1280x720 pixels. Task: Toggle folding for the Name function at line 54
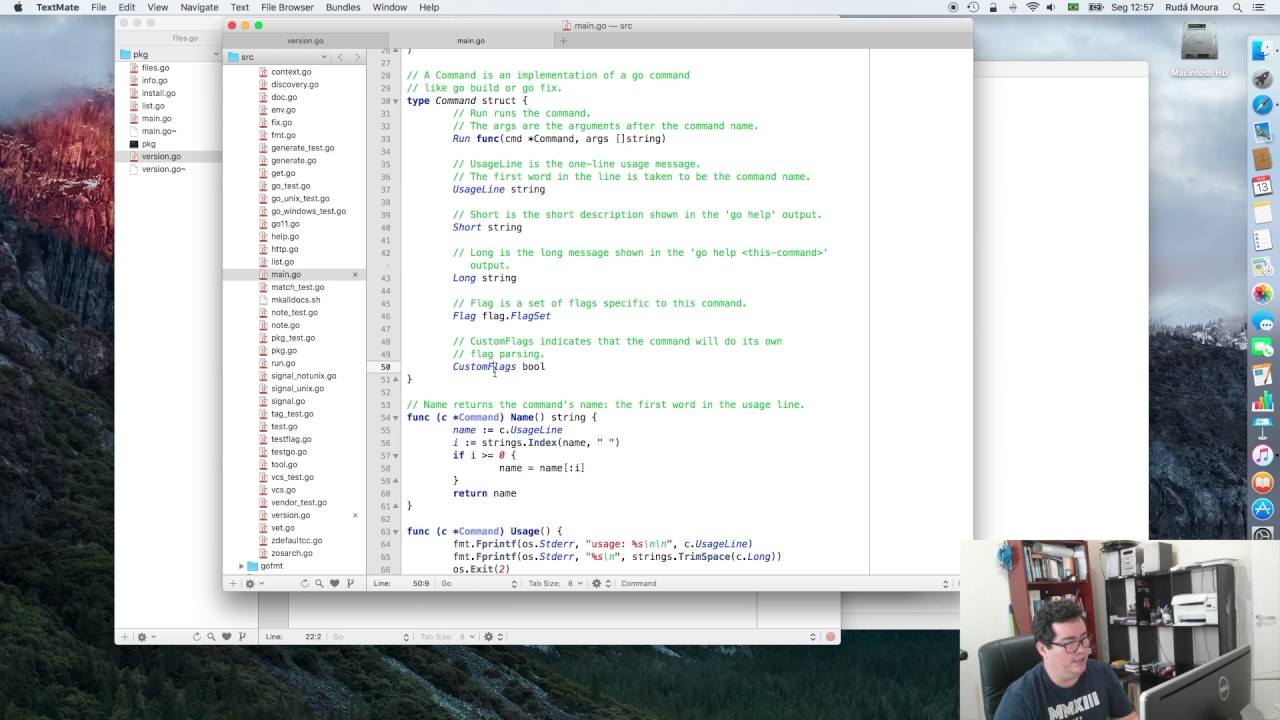coord(396,417)
